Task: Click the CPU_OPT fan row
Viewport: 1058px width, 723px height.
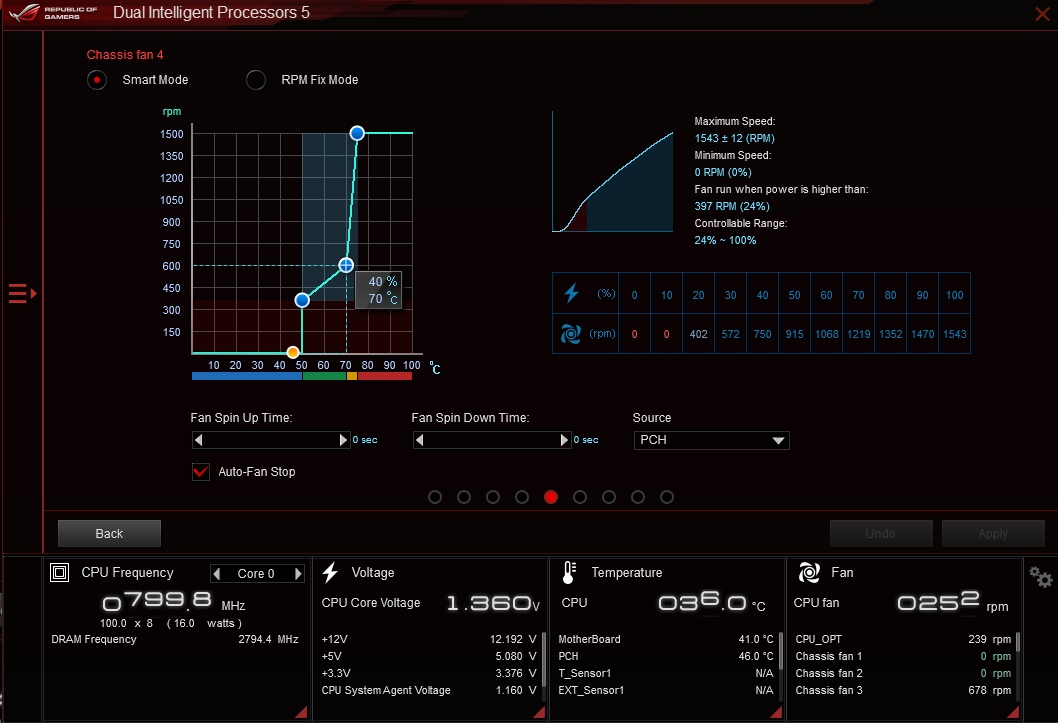Action: (x=903, y=639)
